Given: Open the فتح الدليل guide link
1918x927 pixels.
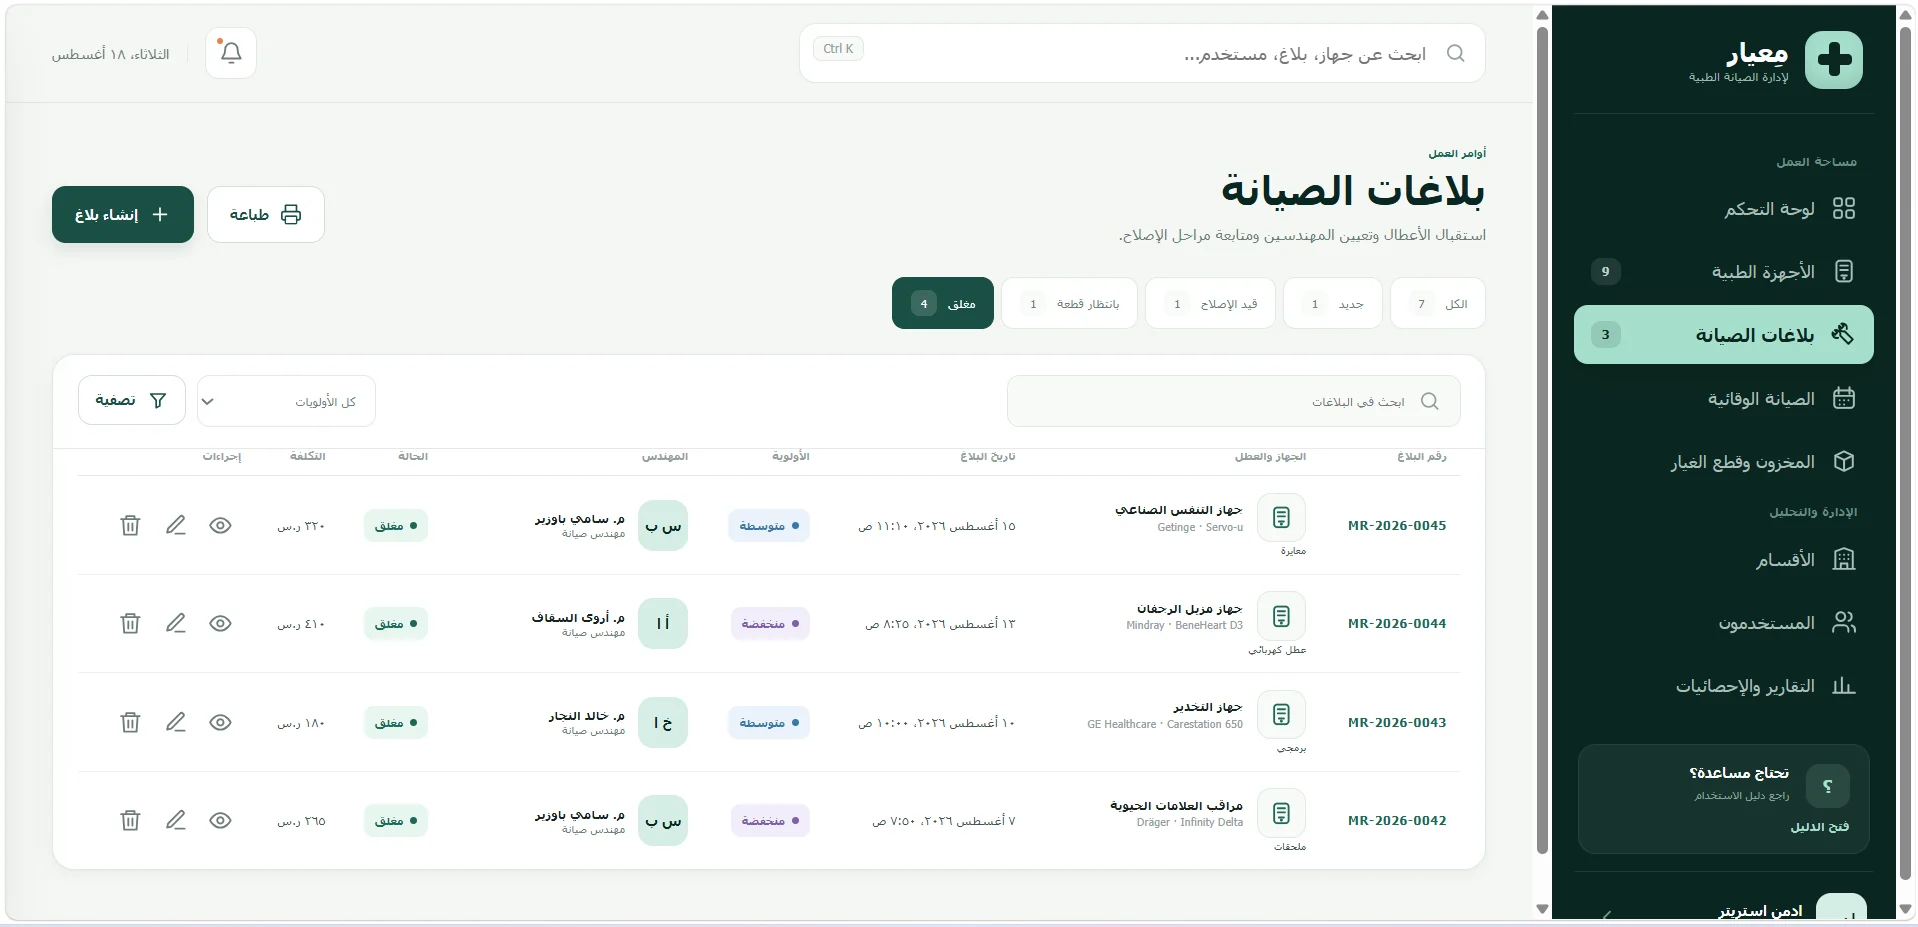Looking at the screenshot, I should tap(1819, 827).
